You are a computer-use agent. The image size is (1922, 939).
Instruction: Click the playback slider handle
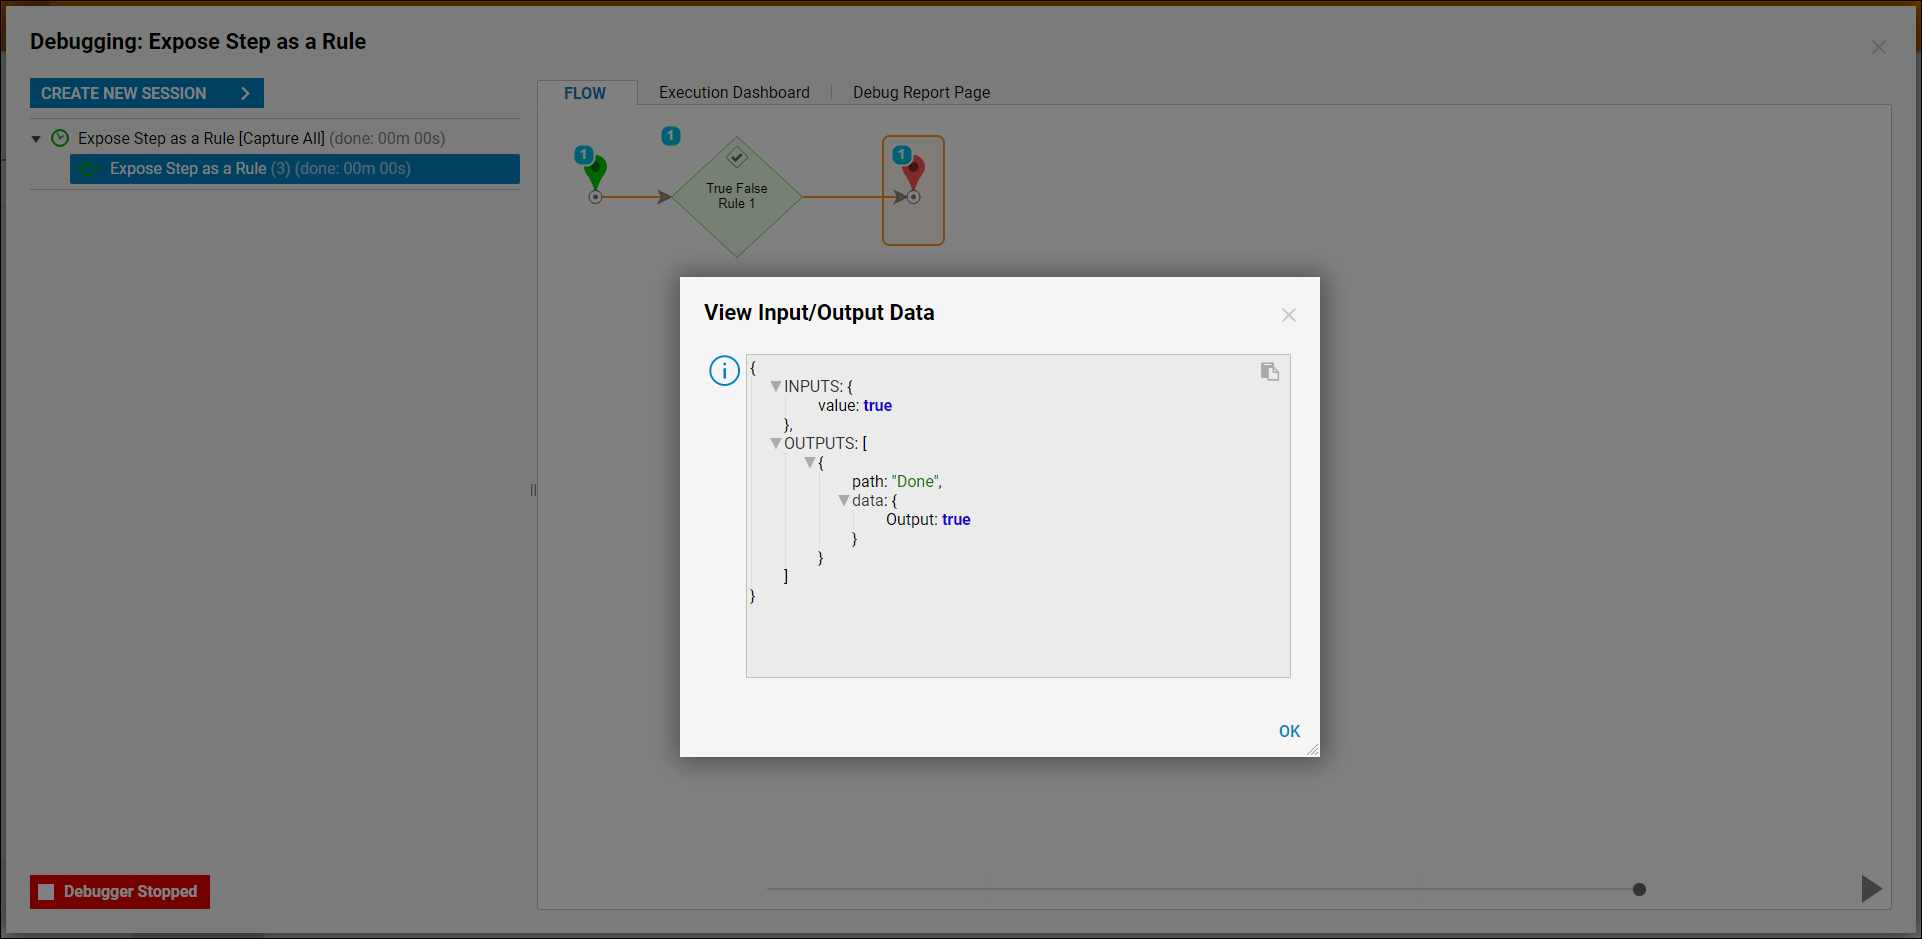[x=1639, y=889]
